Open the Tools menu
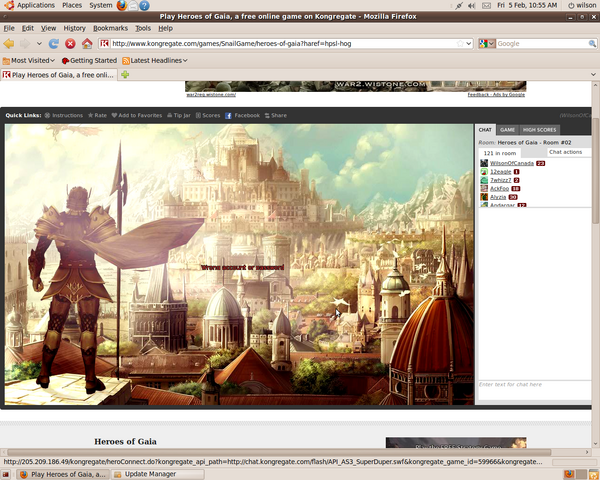The width and height of the screenshot is (600, 480). [143, 28]
